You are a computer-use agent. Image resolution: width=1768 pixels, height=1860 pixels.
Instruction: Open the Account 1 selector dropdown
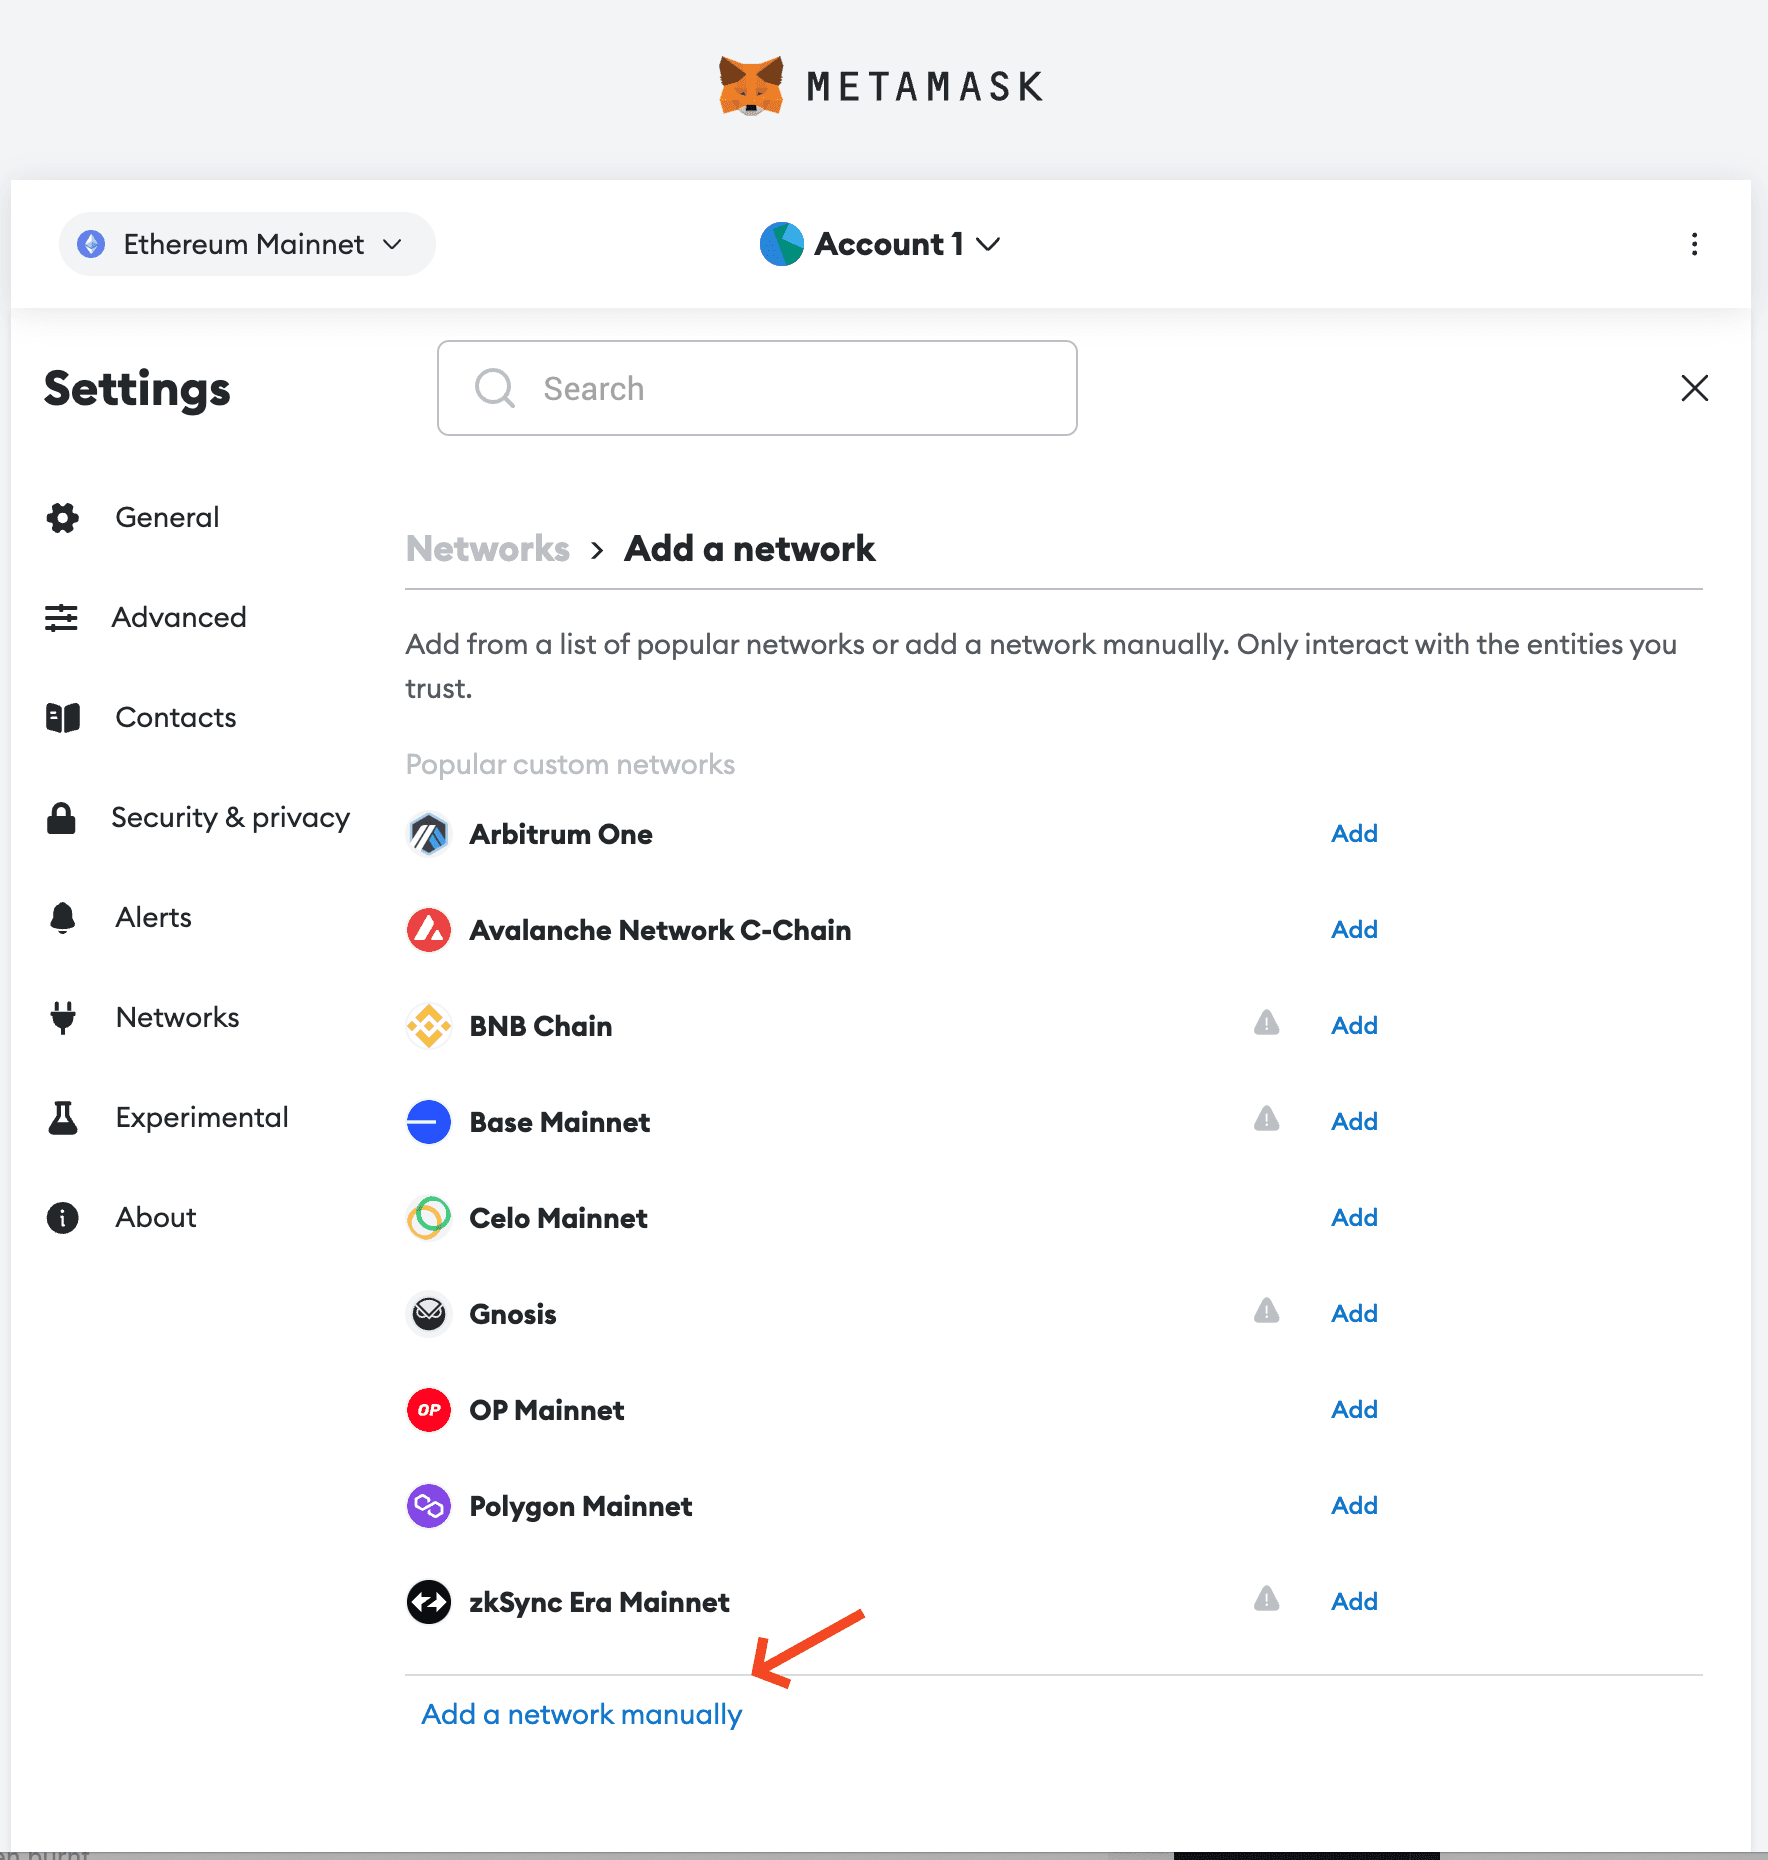coord(880,244)
